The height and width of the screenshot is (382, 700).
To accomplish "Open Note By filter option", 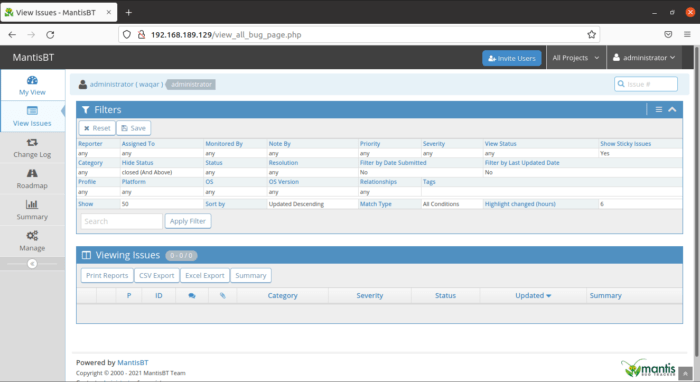I will tap(280, 144).
